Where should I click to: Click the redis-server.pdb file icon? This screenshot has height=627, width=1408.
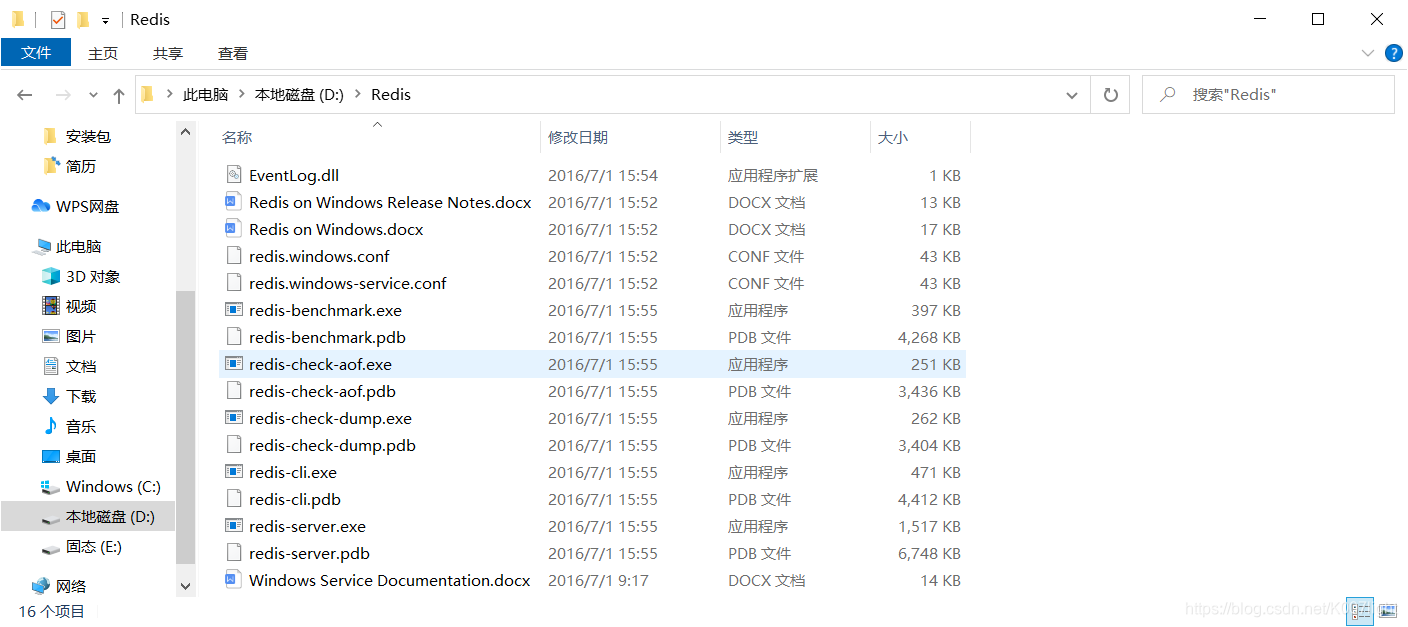click(x=234, y=553)
